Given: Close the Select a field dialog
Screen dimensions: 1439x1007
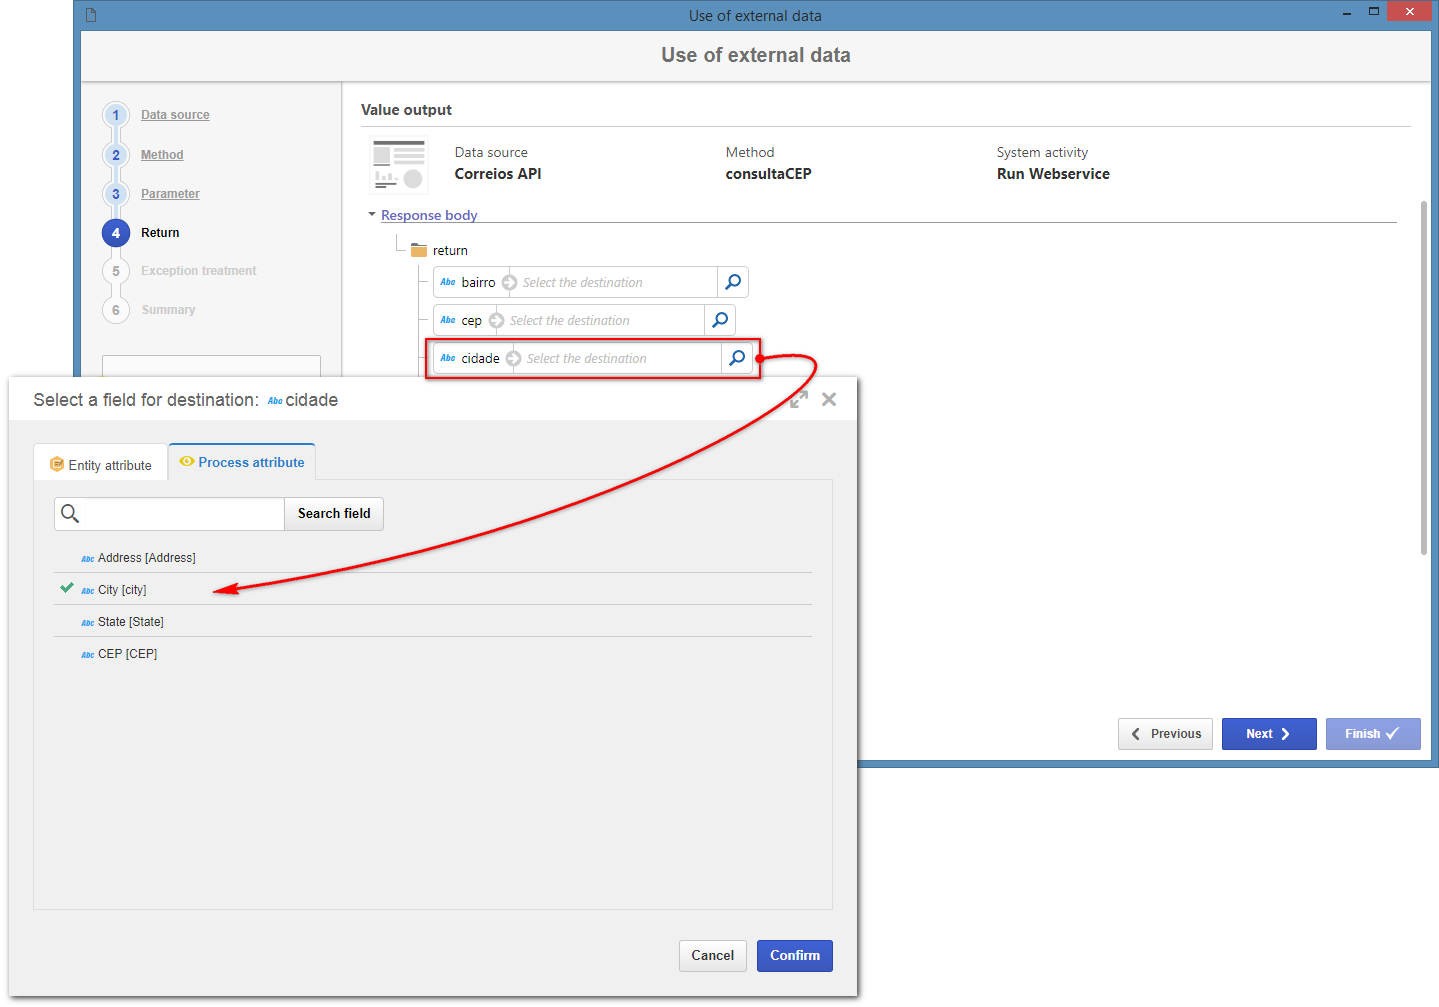Looking at the screenshot, I should (x=829, y=399).
